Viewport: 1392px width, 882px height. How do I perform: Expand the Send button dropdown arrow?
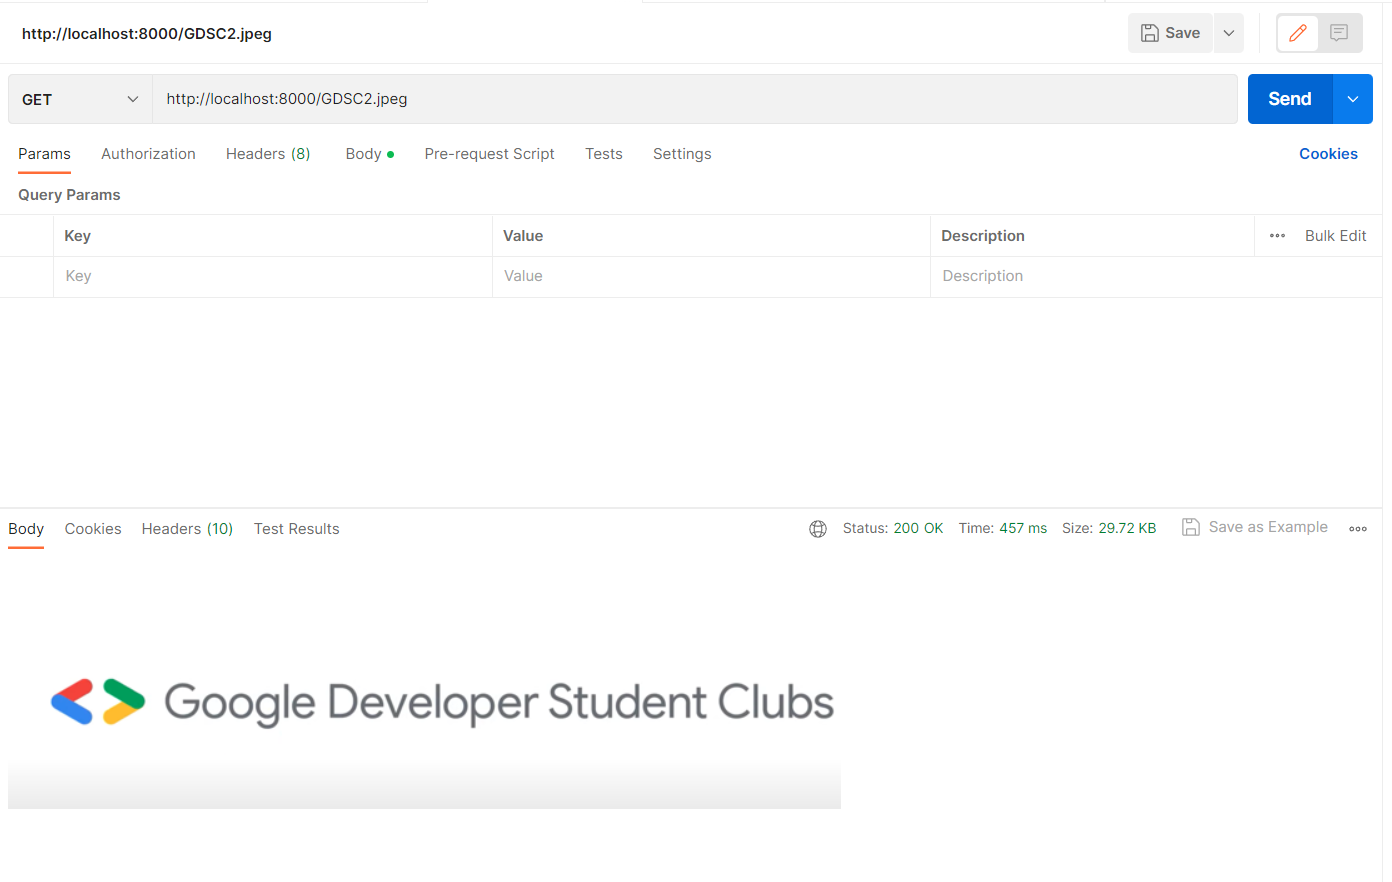click(1352, 98)
